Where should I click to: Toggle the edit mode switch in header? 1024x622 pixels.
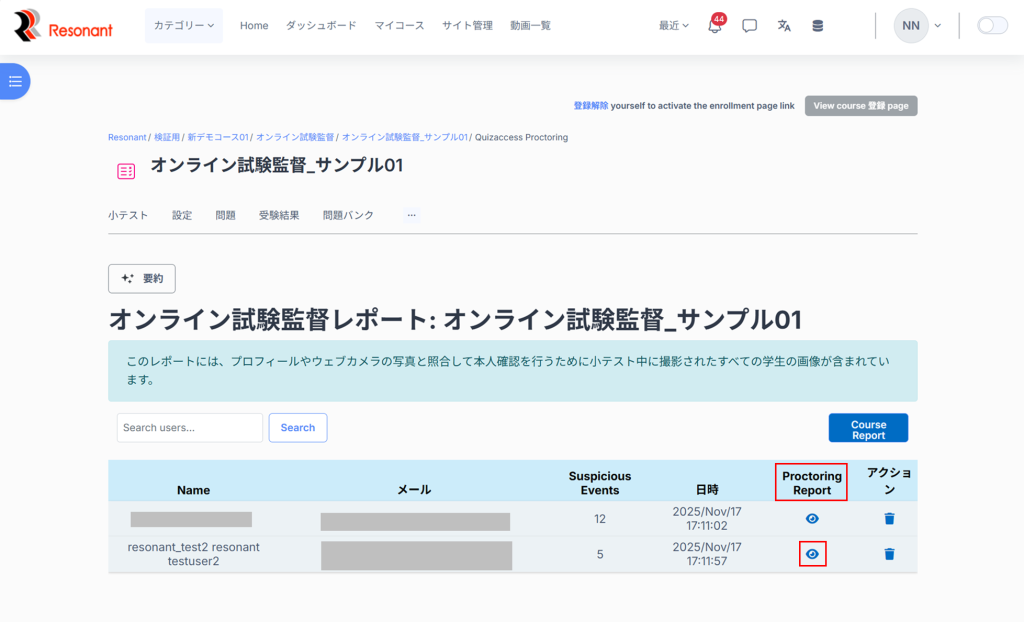tap(992, 26)
